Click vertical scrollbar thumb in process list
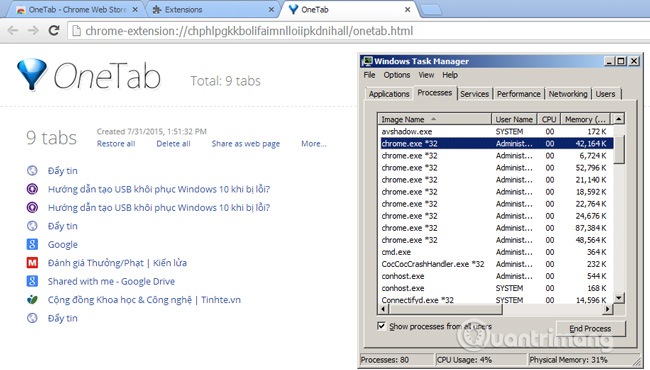This screenshot has width=650, height=370. pos(618,149)
